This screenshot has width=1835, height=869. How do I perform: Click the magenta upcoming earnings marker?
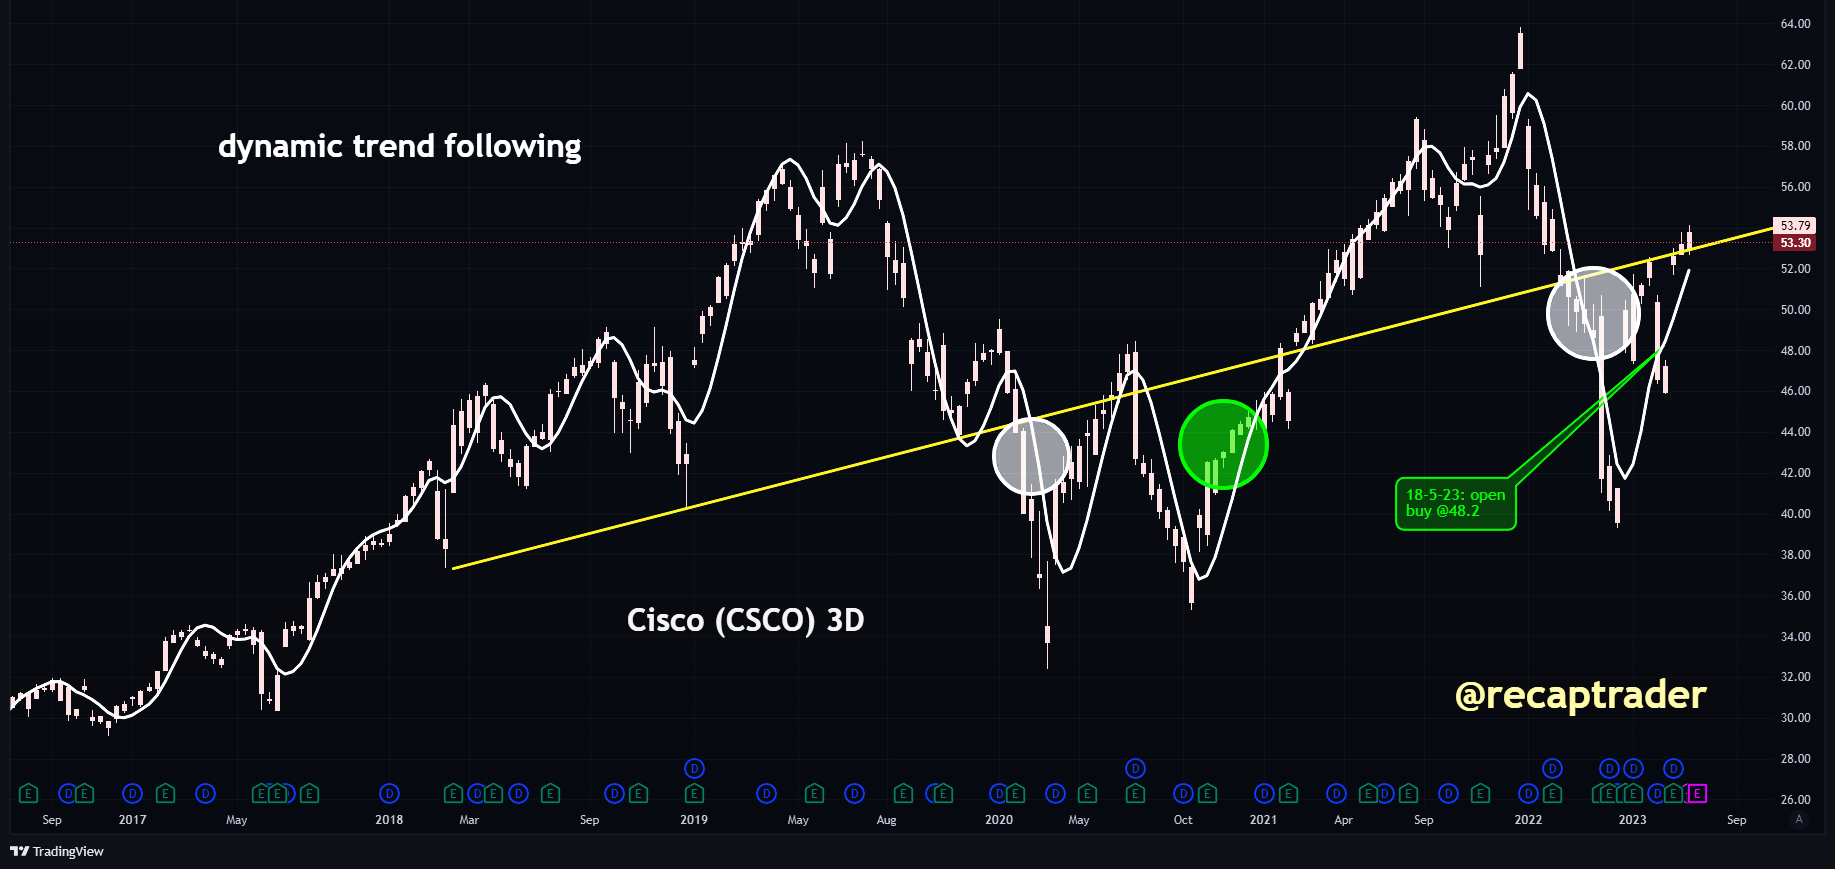tap(1696, 794)
